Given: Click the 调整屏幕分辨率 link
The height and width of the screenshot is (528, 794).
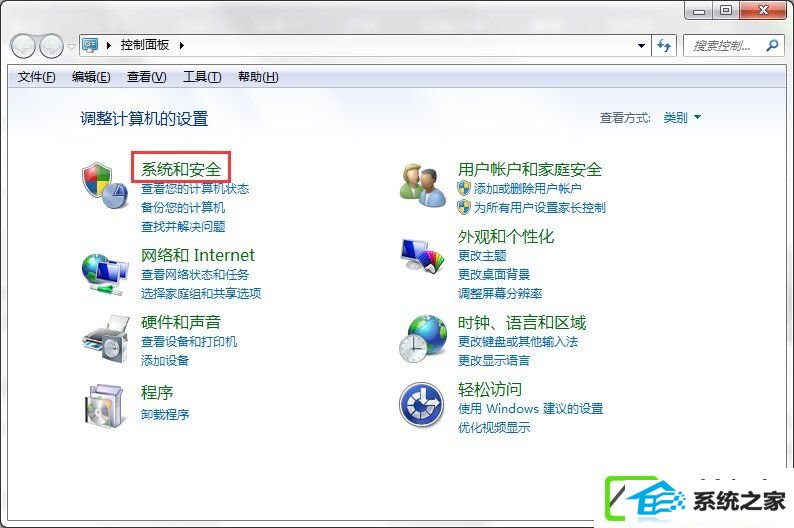Looking at the screenshot, I should coord(500,294).
